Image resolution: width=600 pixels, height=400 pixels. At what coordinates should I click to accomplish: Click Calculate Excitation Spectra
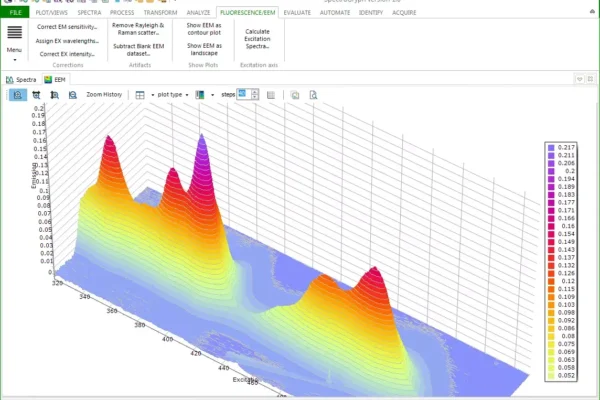[257, 39]
